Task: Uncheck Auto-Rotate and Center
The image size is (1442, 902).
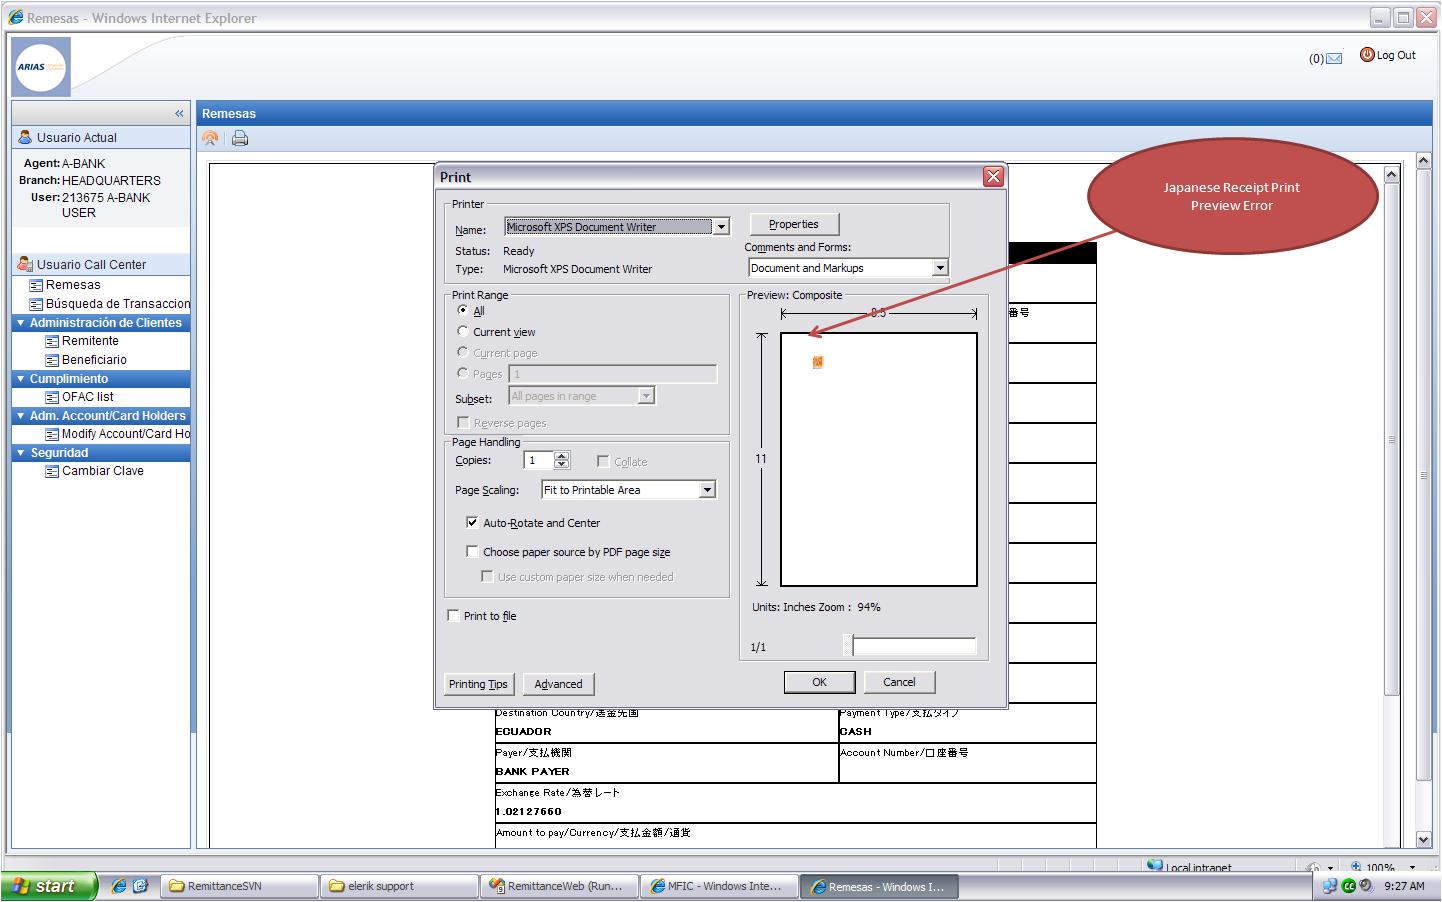Action: click(x=472, y=522)
